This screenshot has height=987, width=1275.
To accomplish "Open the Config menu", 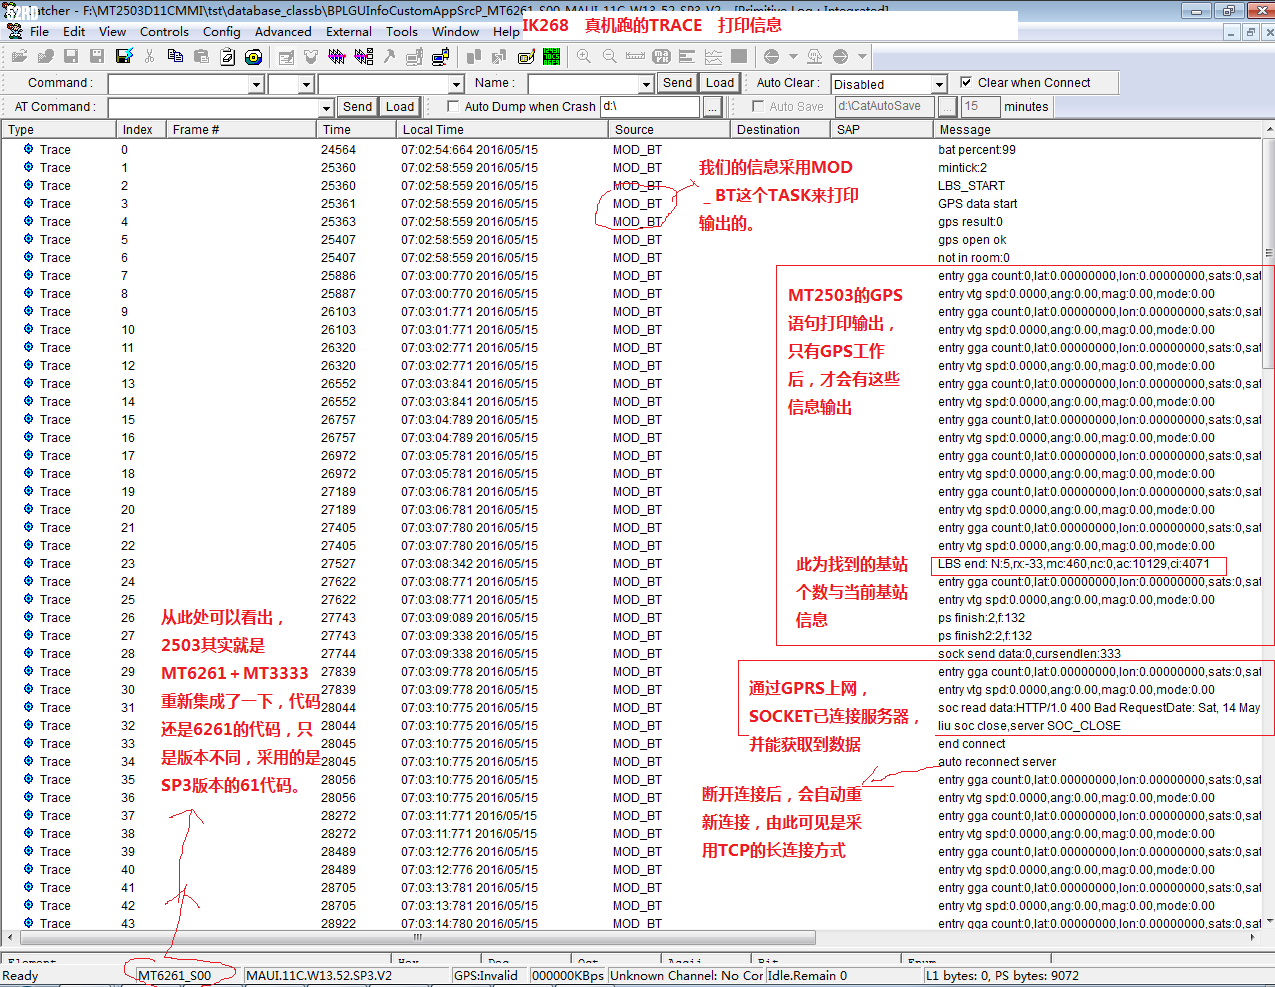I will tap(222, 31).
